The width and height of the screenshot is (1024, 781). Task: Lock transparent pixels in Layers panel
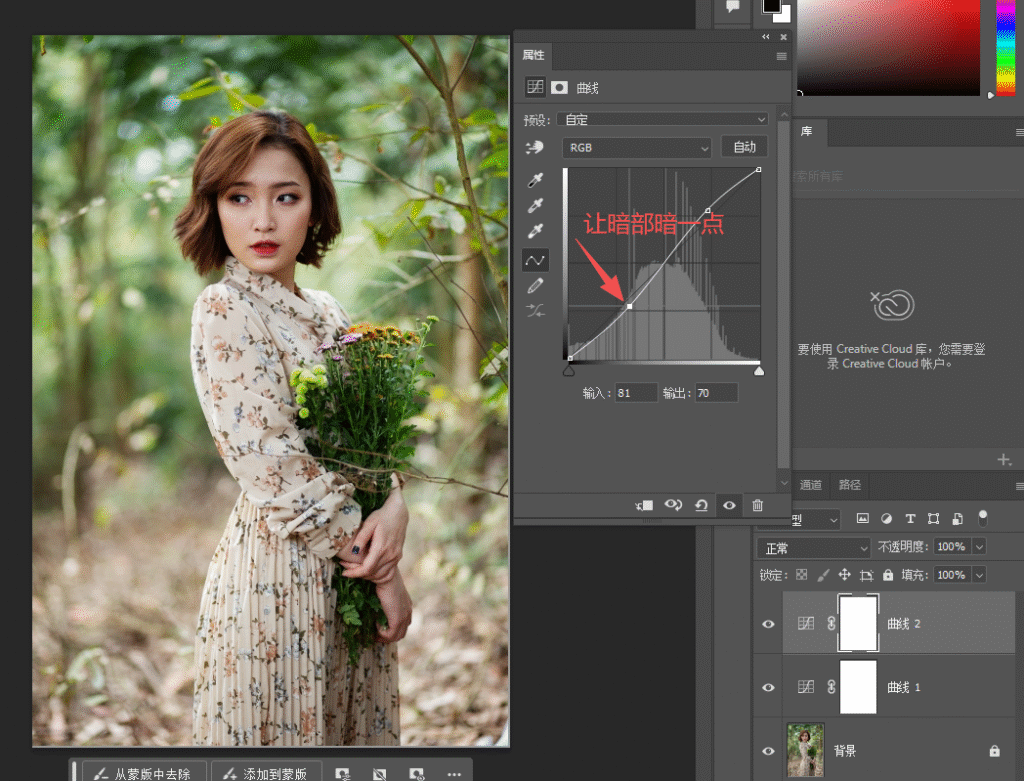click(x=802, y=575)
